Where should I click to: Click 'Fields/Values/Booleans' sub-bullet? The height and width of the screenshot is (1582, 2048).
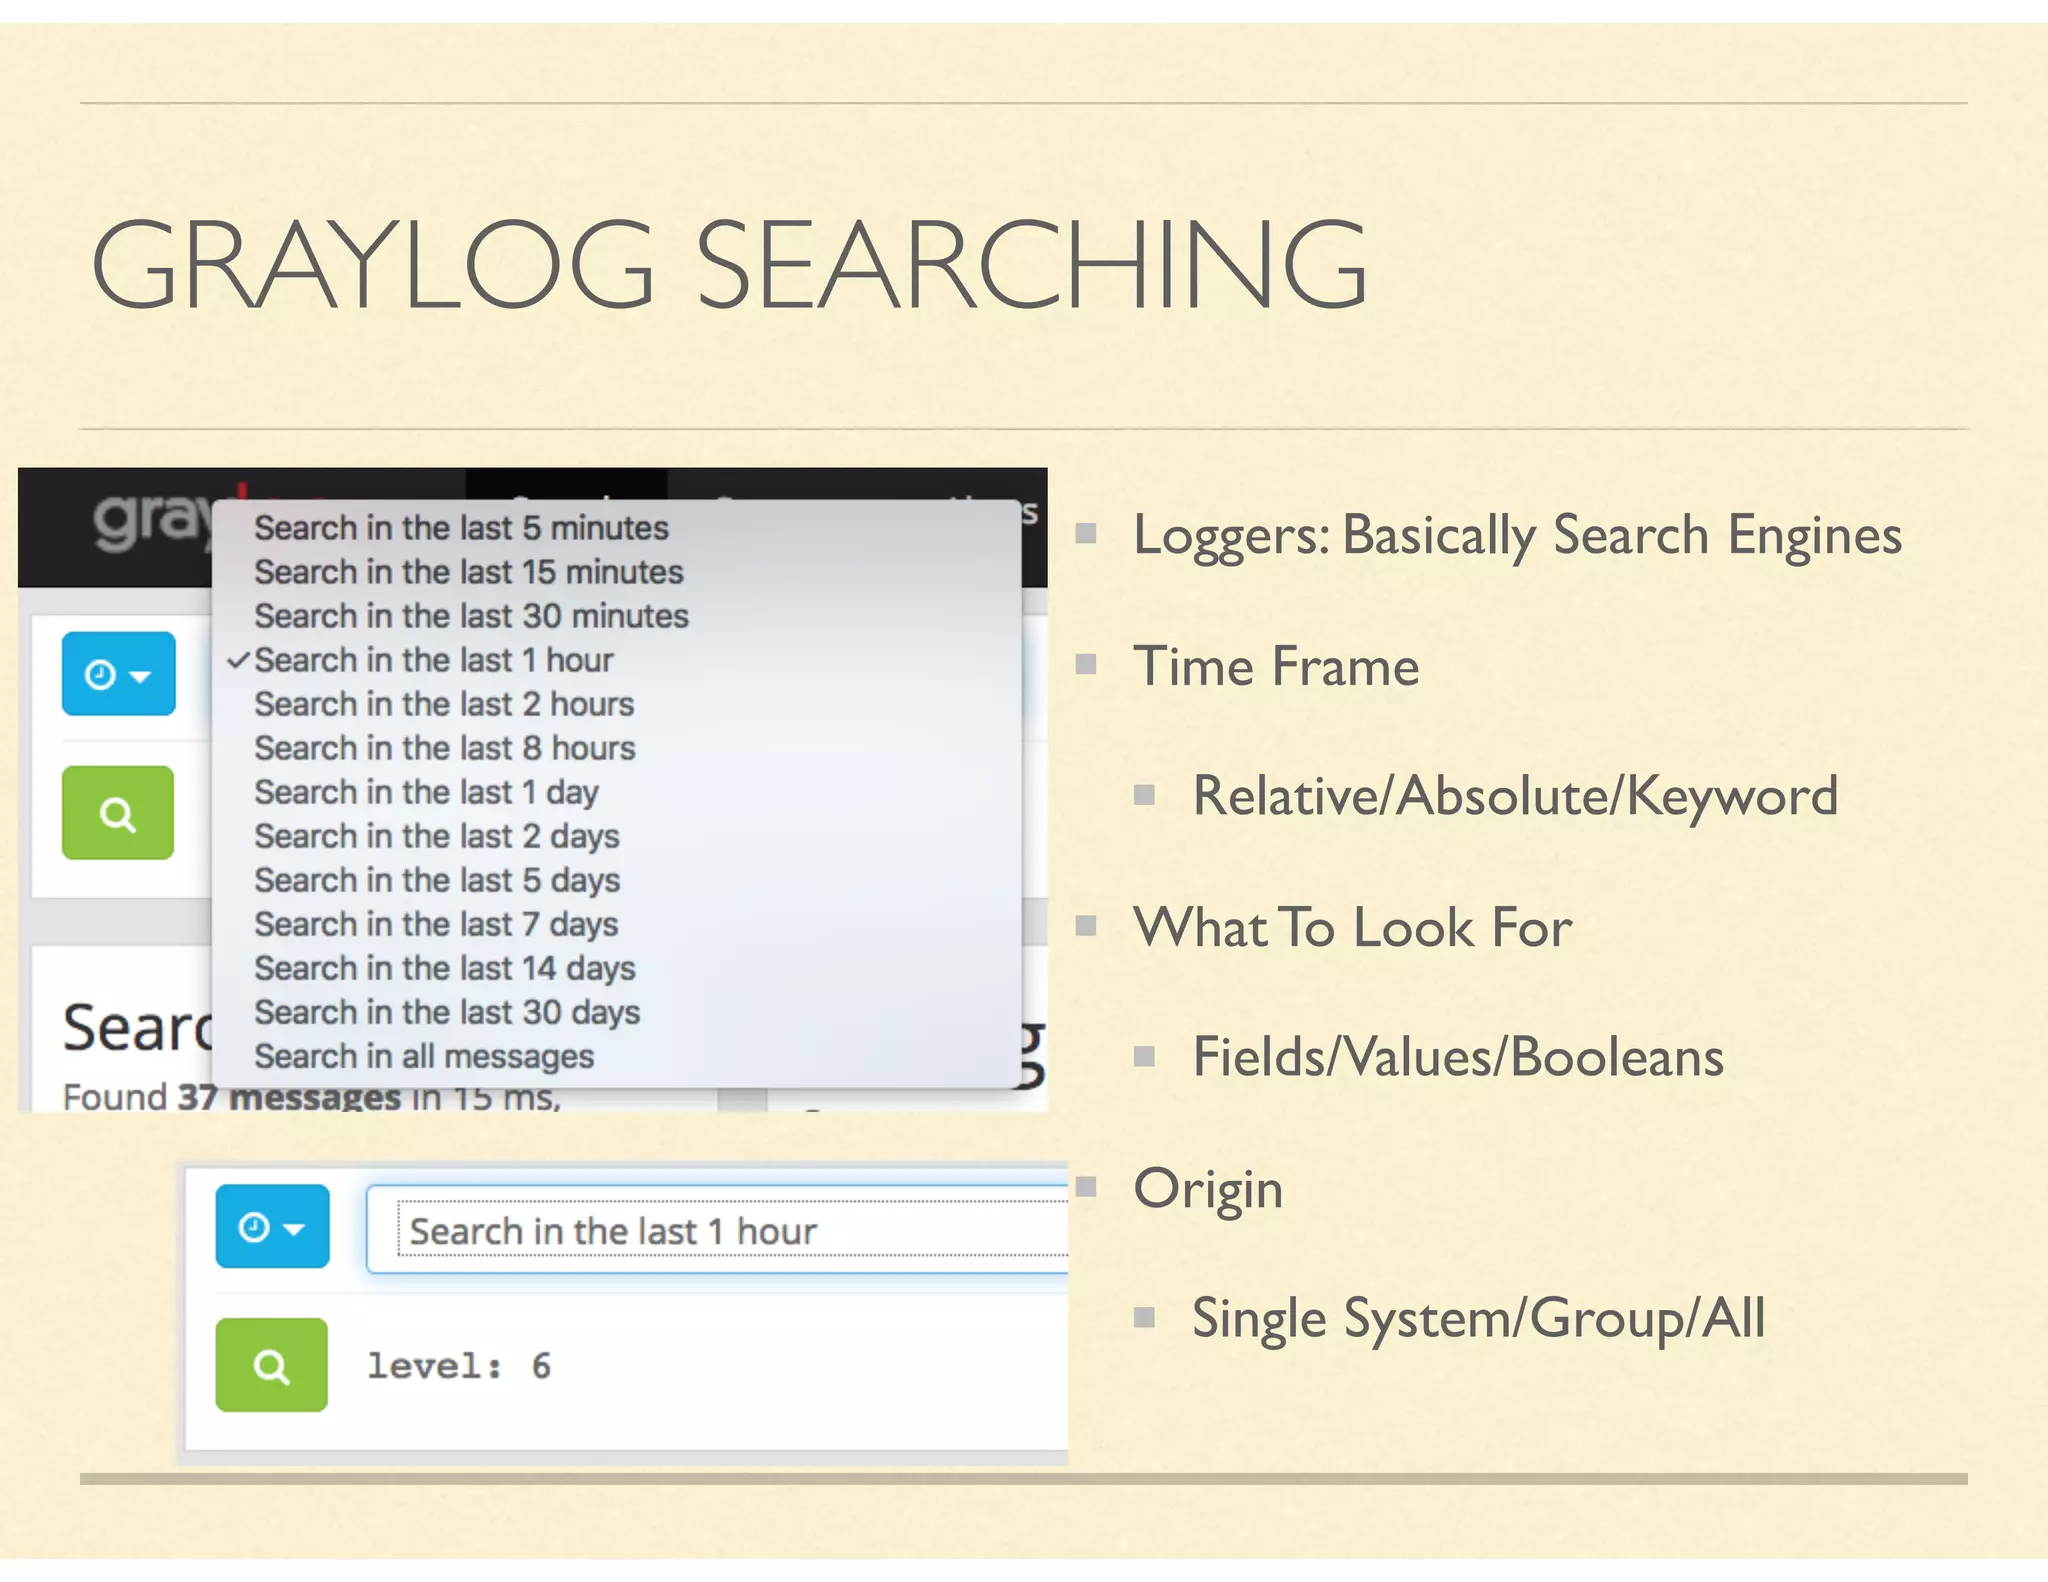[1458, 1058]
